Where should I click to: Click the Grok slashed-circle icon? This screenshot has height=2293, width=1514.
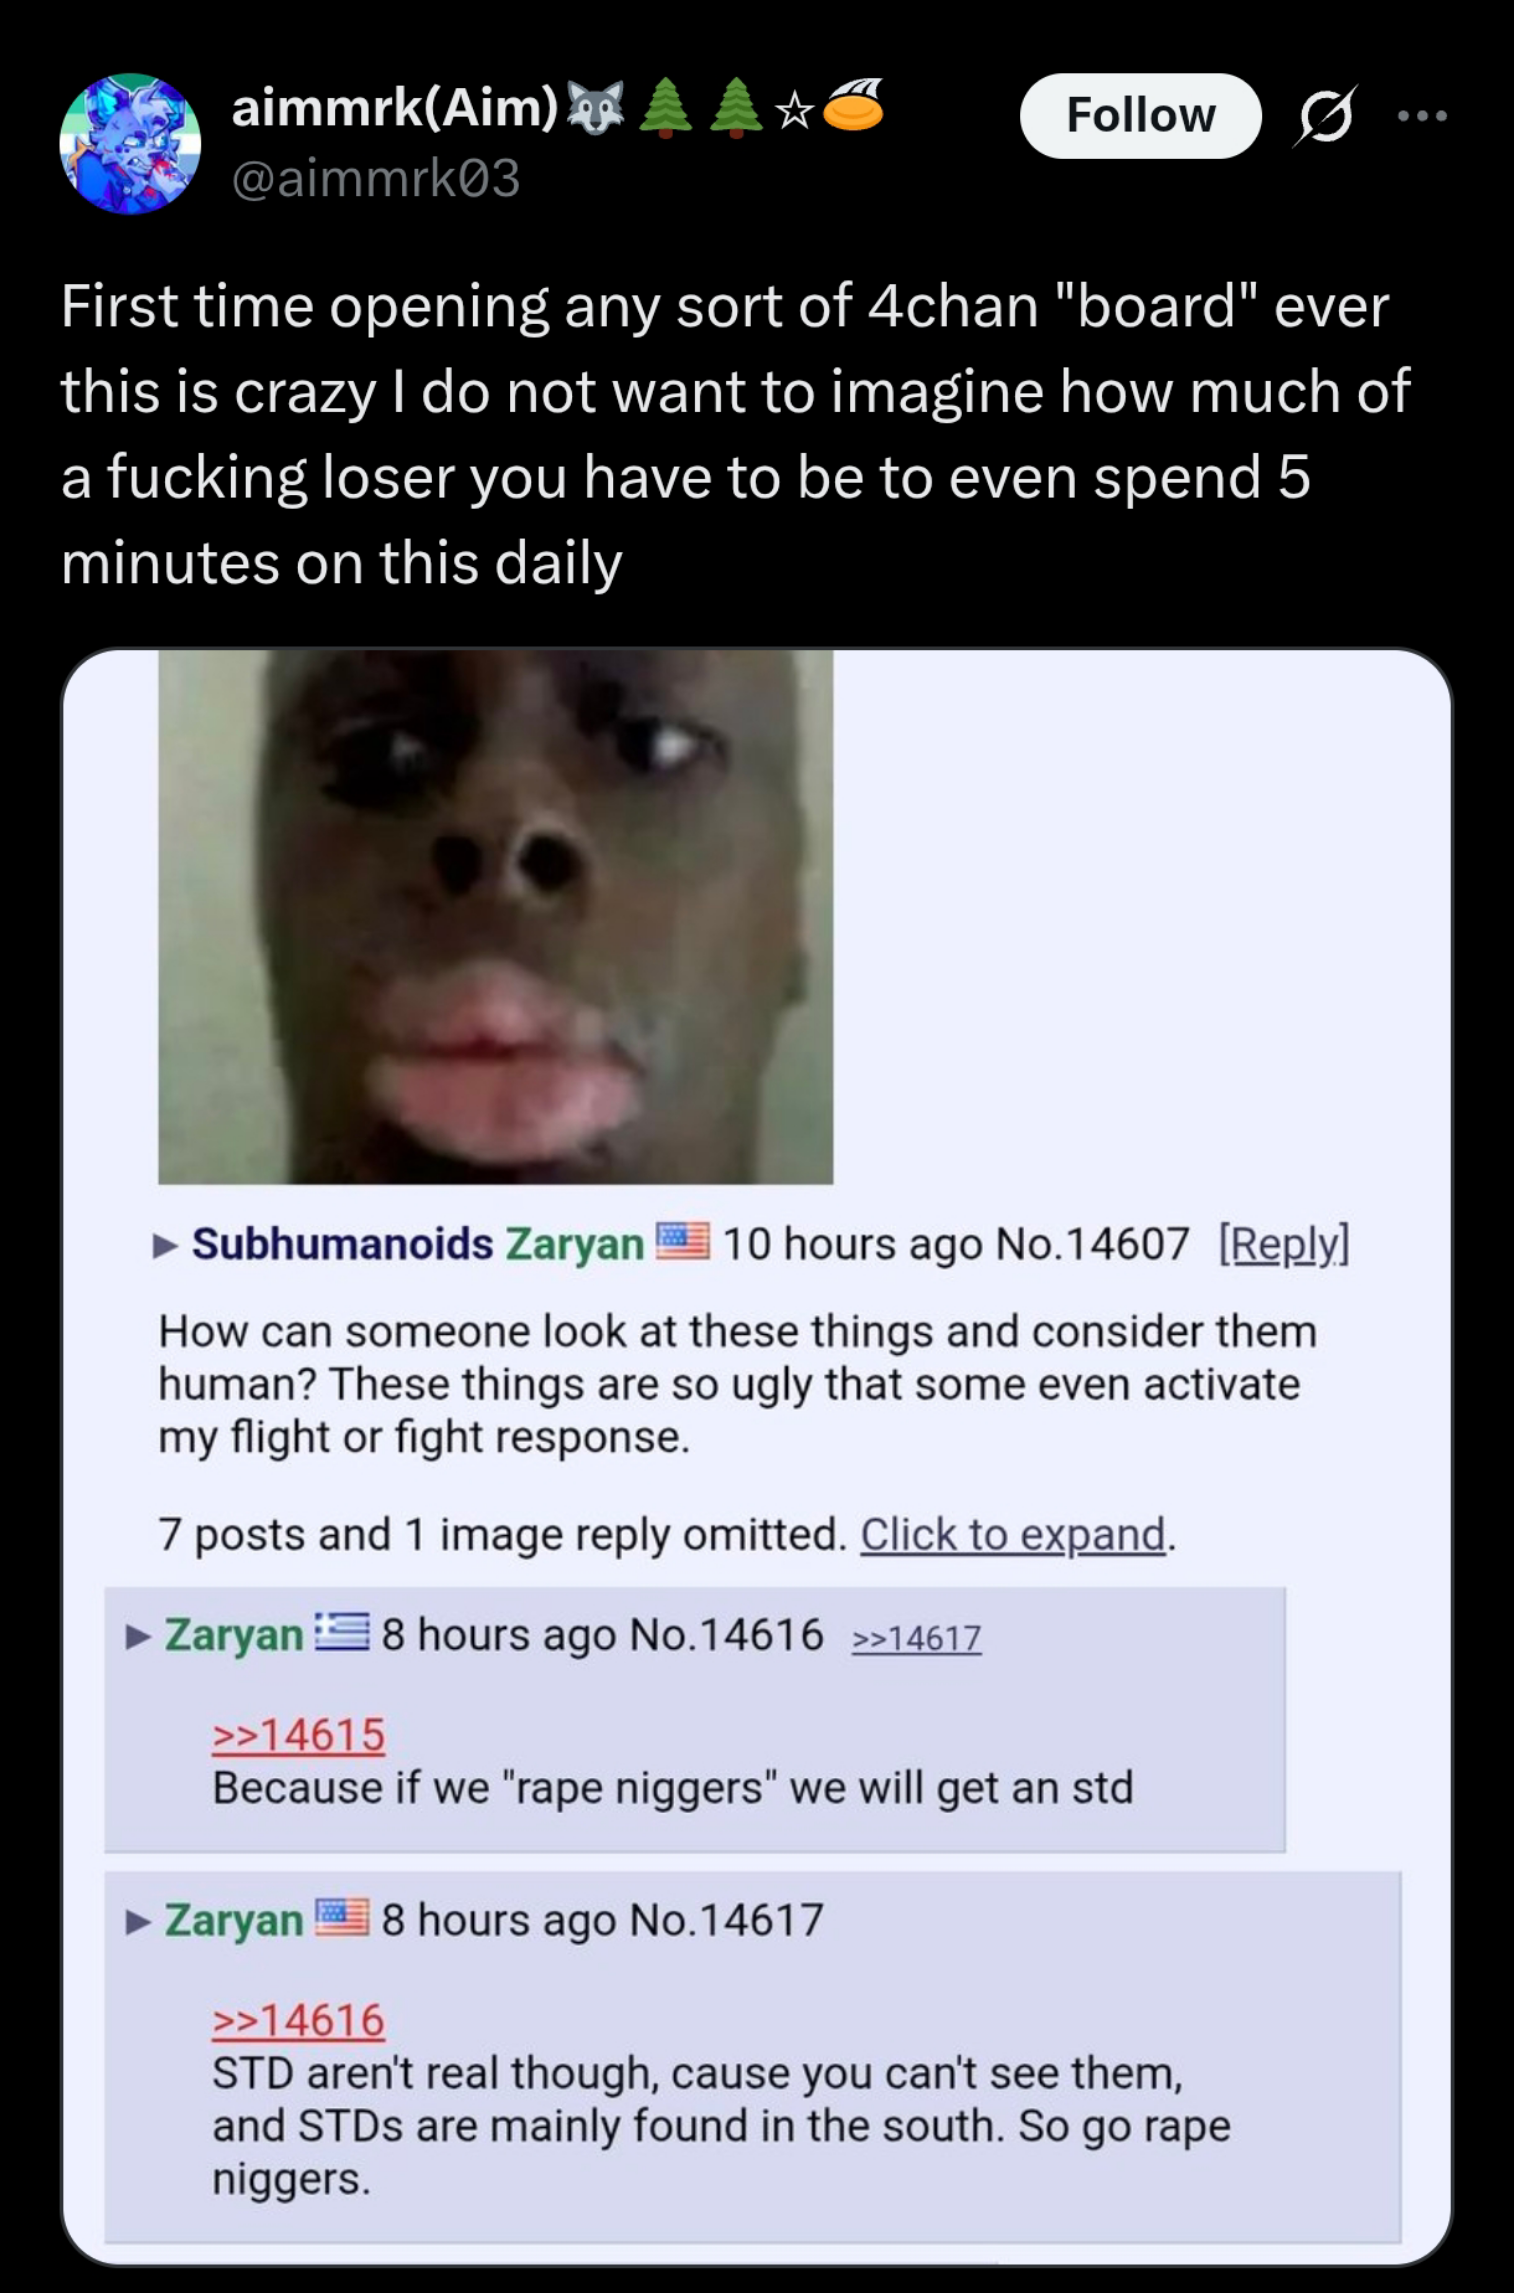[x=1326, y=116]
